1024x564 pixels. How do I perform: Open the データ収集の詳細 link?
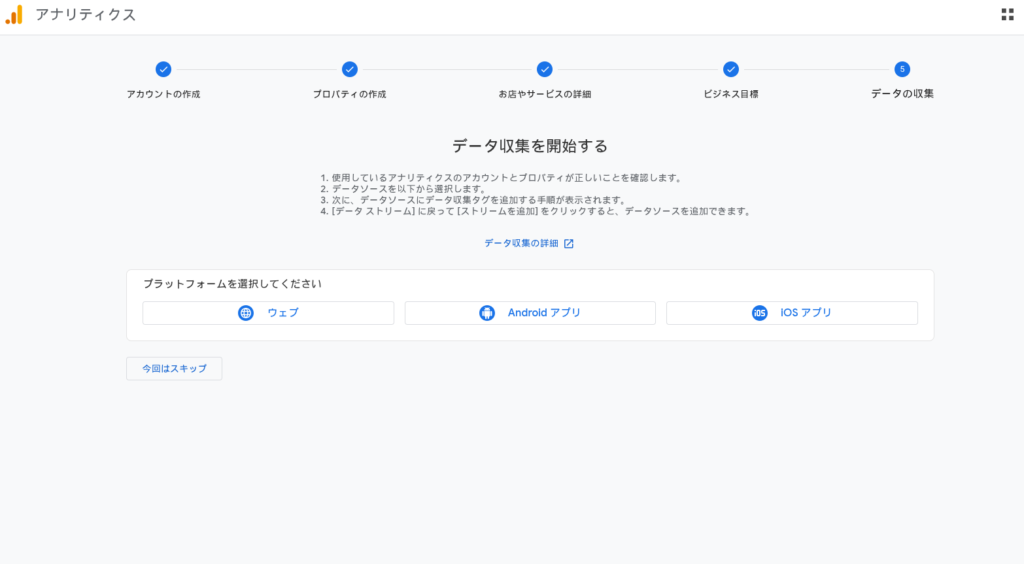point(521,243)
